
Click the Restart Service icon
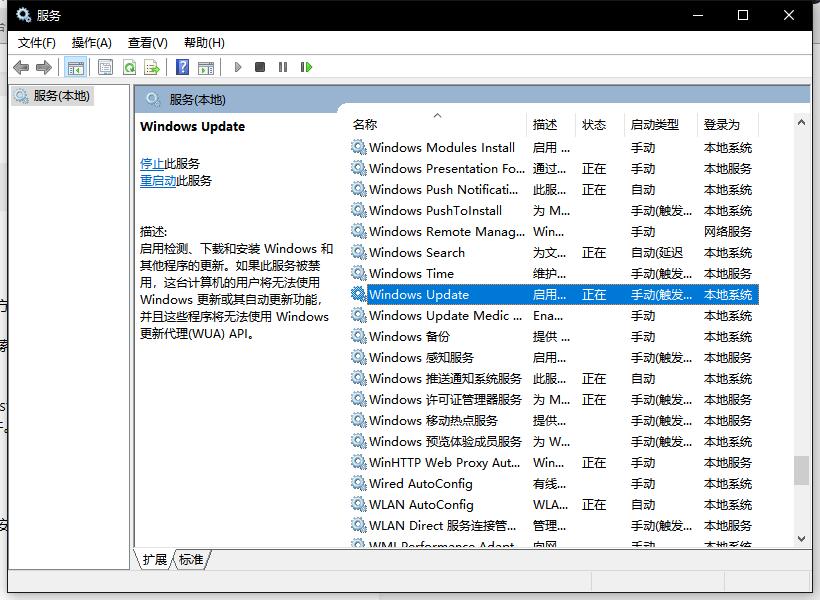click(x=306, y=67)
